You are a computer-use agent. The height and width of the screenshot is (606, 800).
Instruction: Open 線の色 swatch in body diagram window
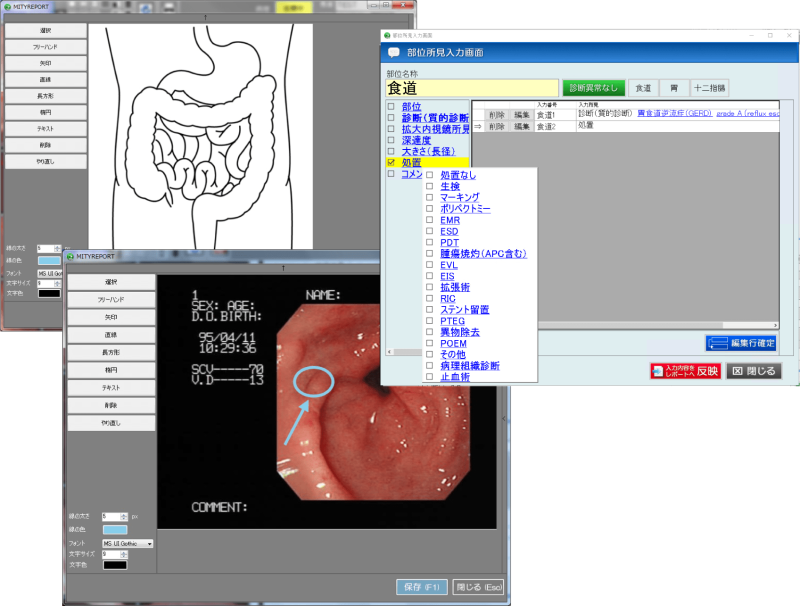point(49,261)
